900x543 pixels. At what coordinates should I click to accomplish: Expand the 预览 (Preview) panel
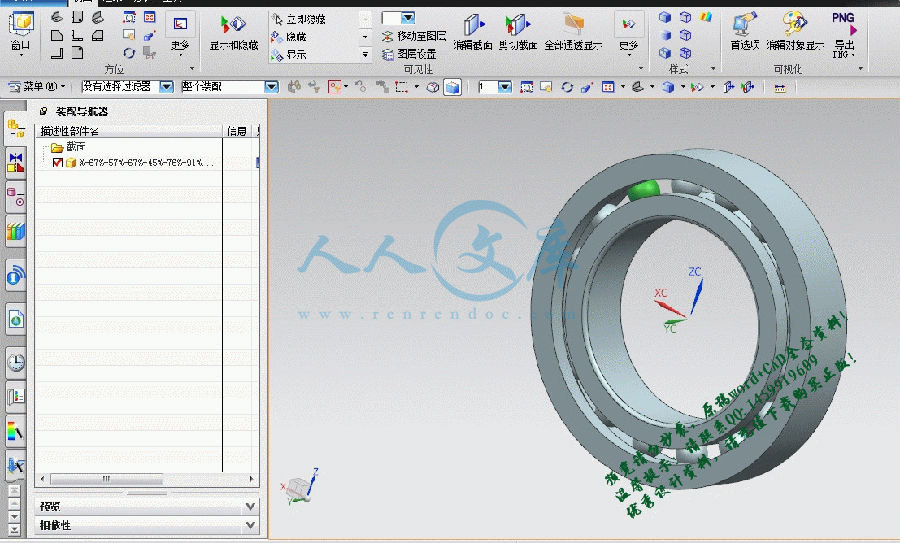point(147,506)
